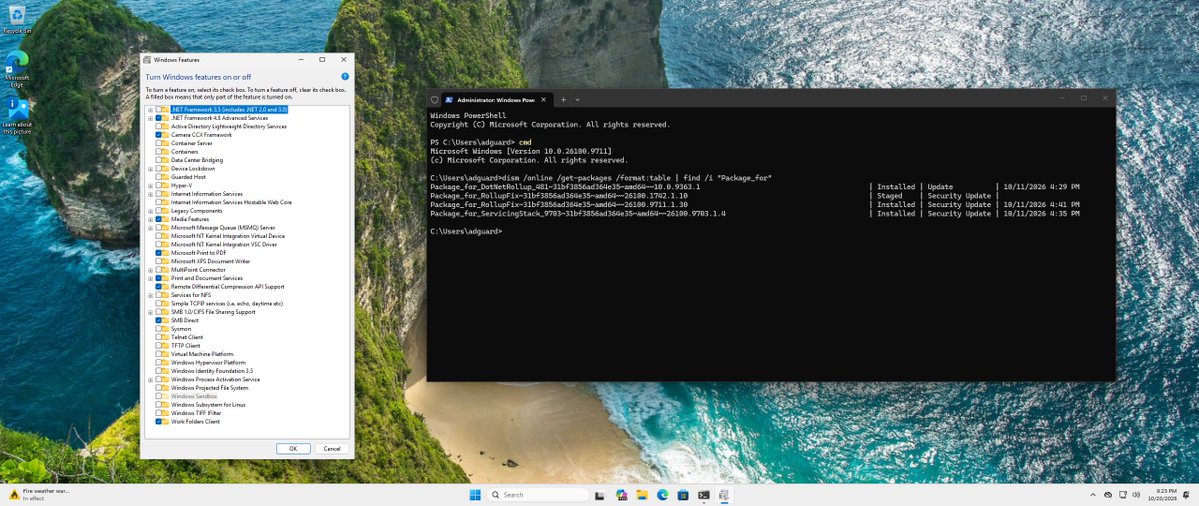Image resolution: width=1199 pixels, height=506 pixels.
Task: Toggle .NET Framework 4.8 Advanced Services checkbox
Action: click(x=158, y=118)
